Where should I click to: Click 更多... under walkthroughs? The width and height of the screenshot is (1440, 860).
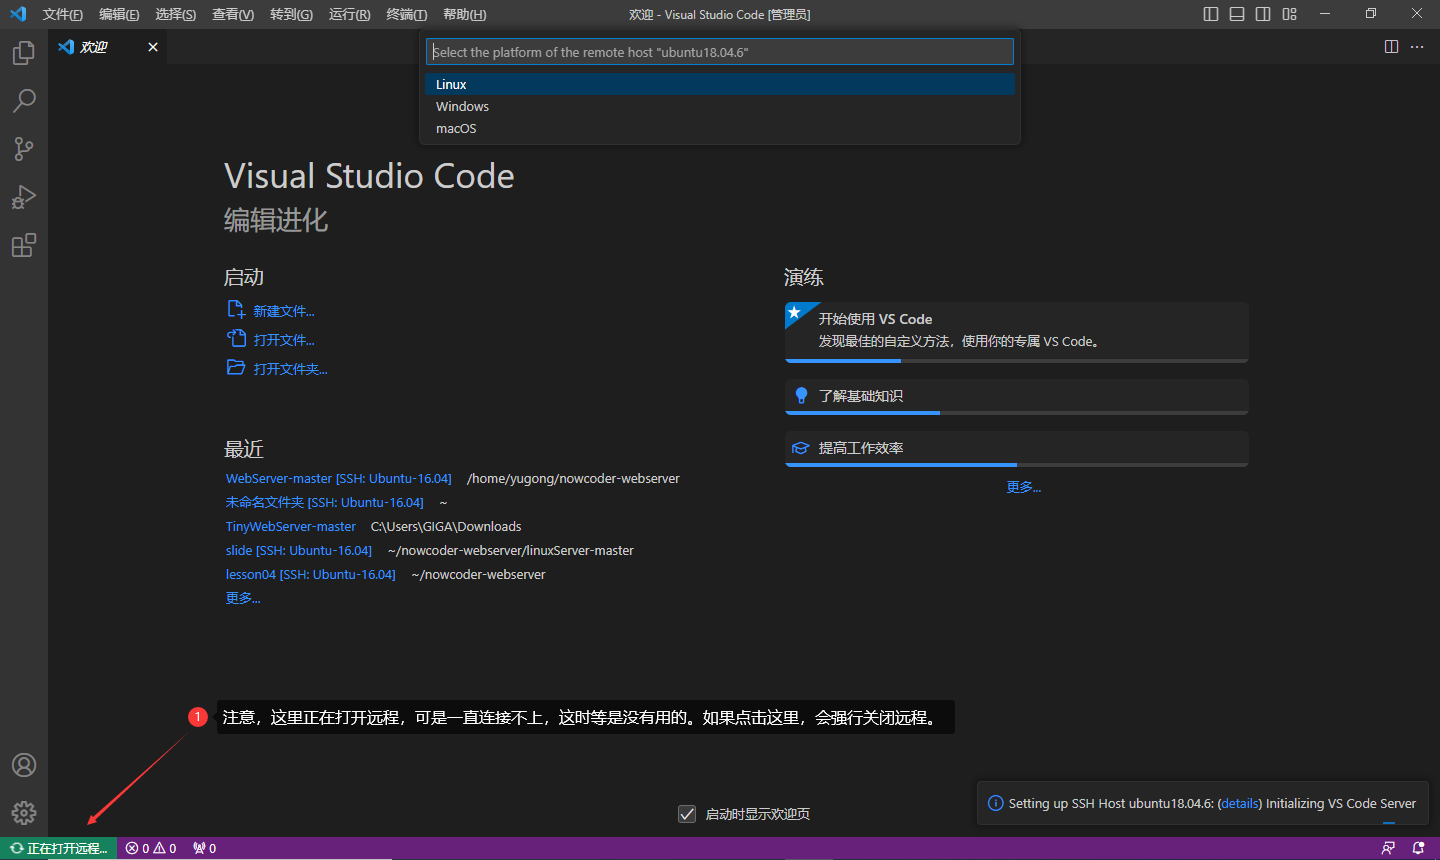1024,487
